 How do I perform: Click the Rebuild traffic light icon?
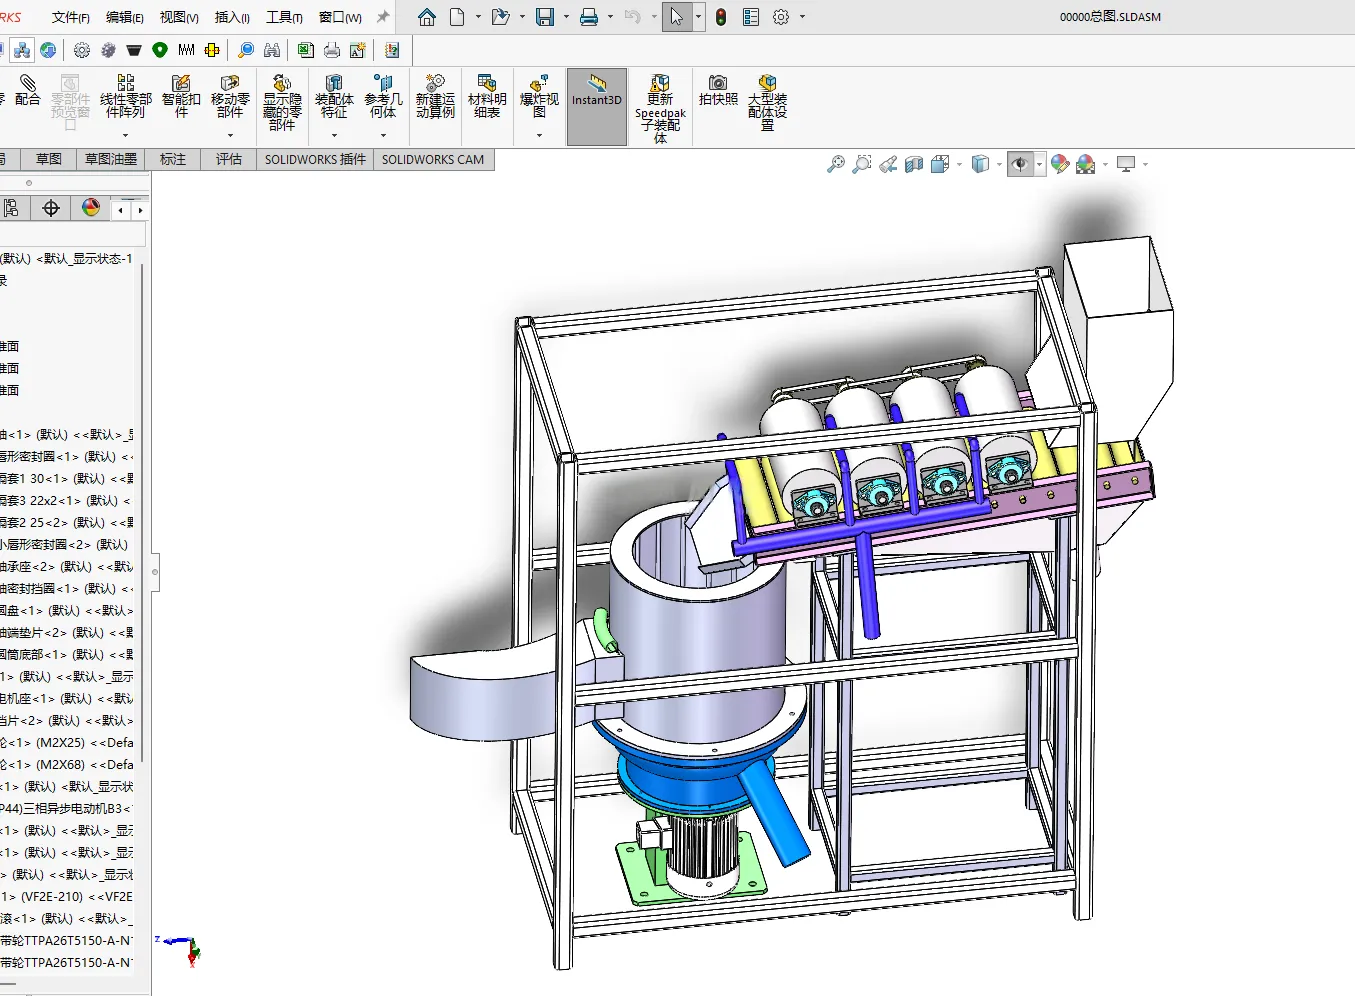721,17
